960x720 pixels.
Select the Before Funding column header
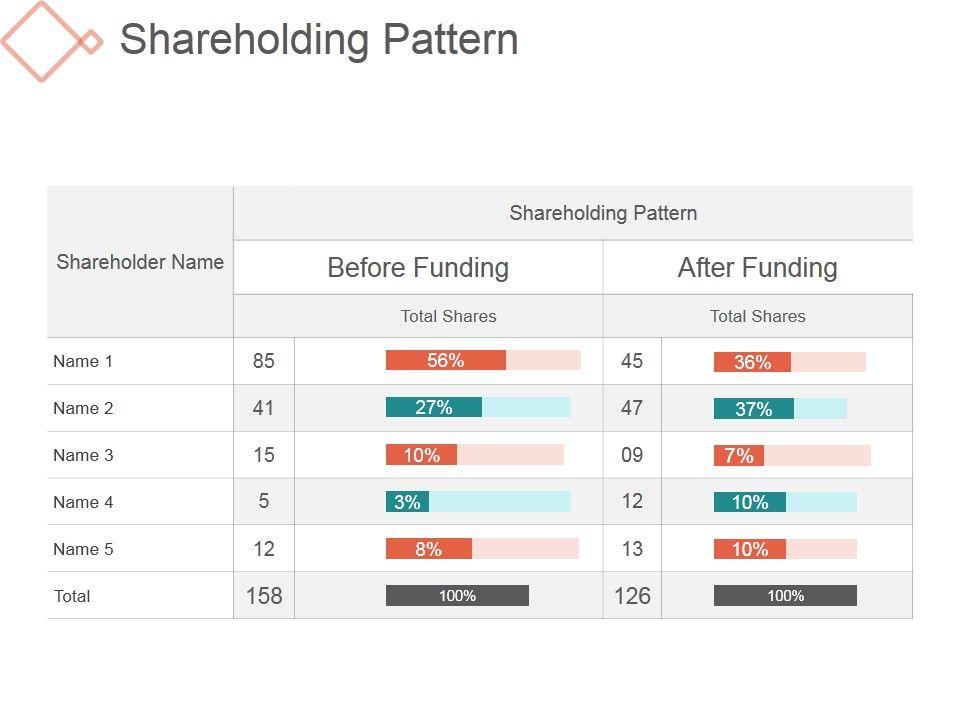pos(418,268)
